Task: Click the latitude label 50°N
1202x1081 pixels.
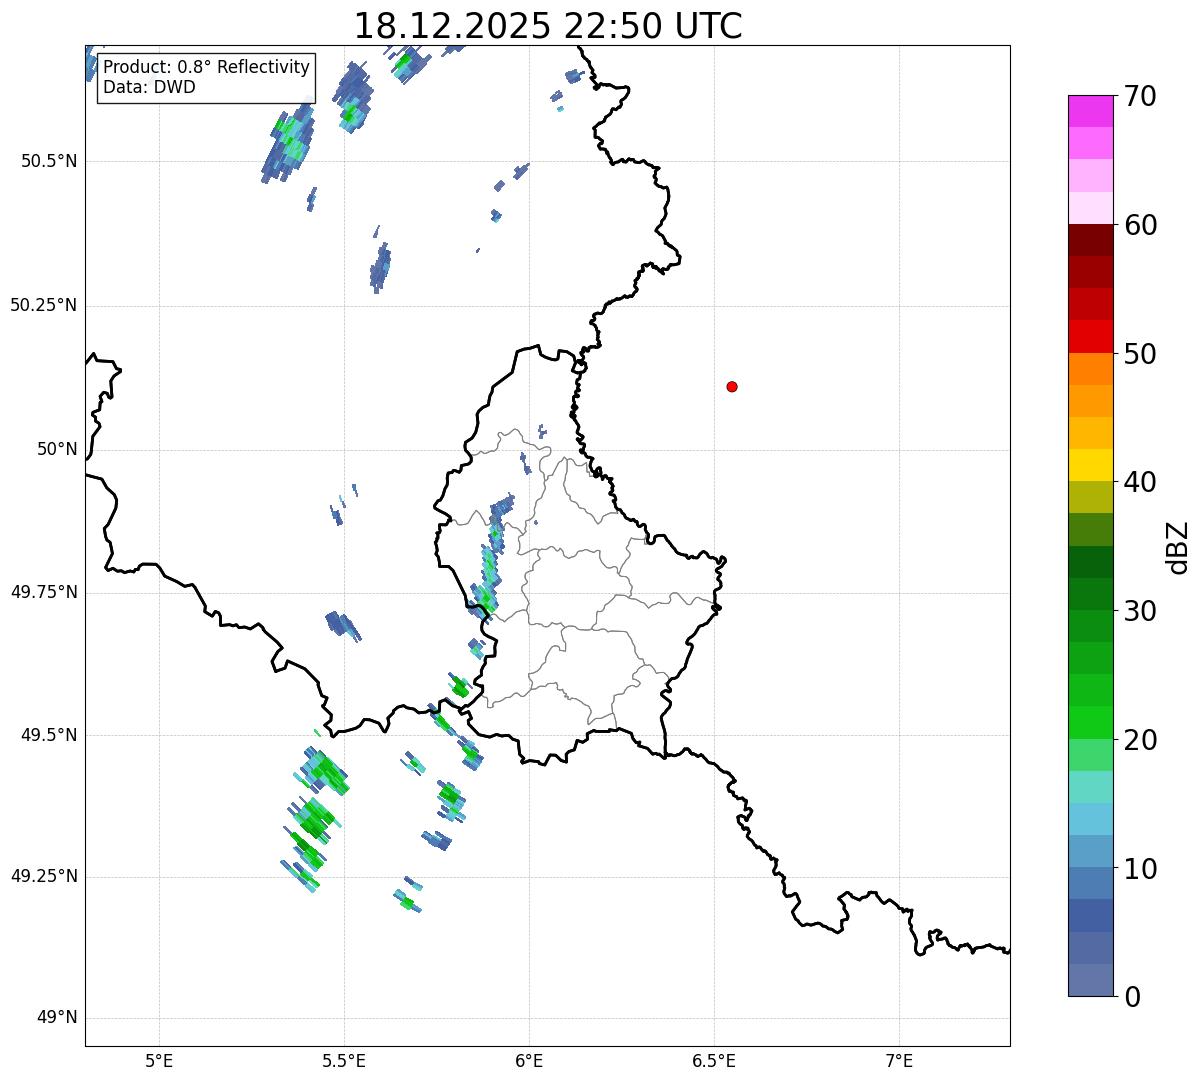Action: (x=57, y=449)
